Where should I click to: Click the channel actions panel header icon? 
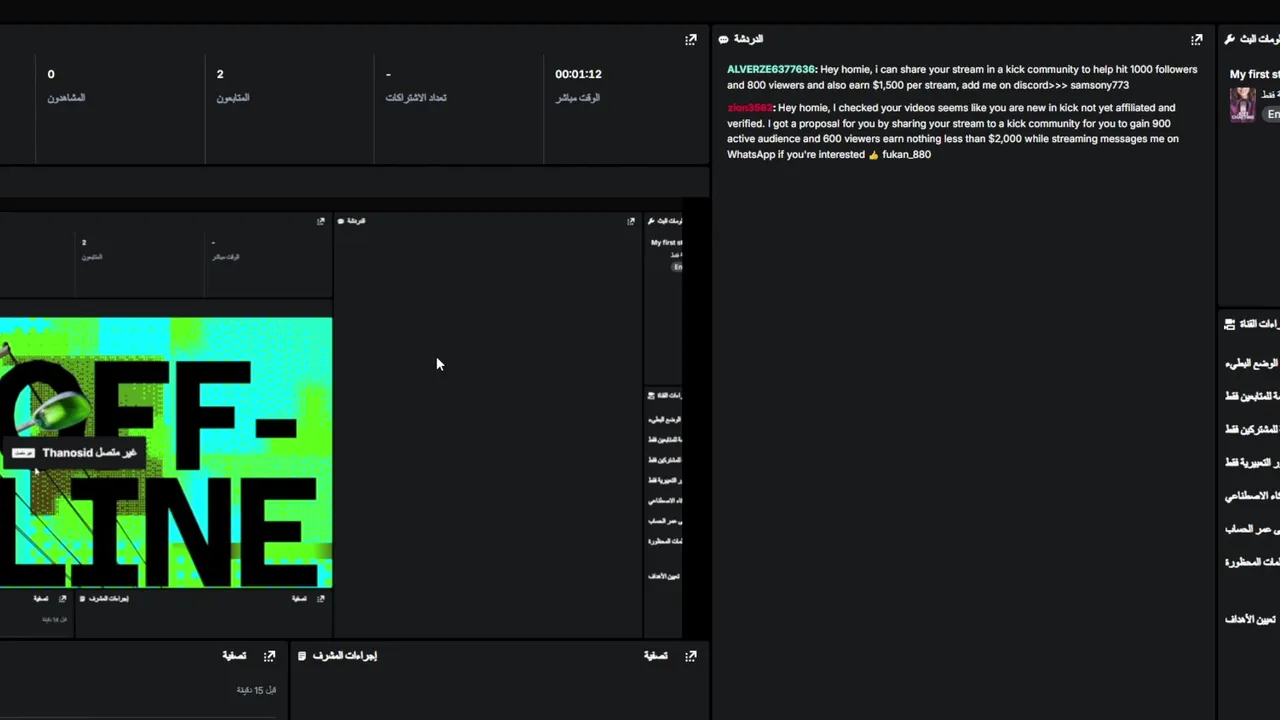point(1229,324)
